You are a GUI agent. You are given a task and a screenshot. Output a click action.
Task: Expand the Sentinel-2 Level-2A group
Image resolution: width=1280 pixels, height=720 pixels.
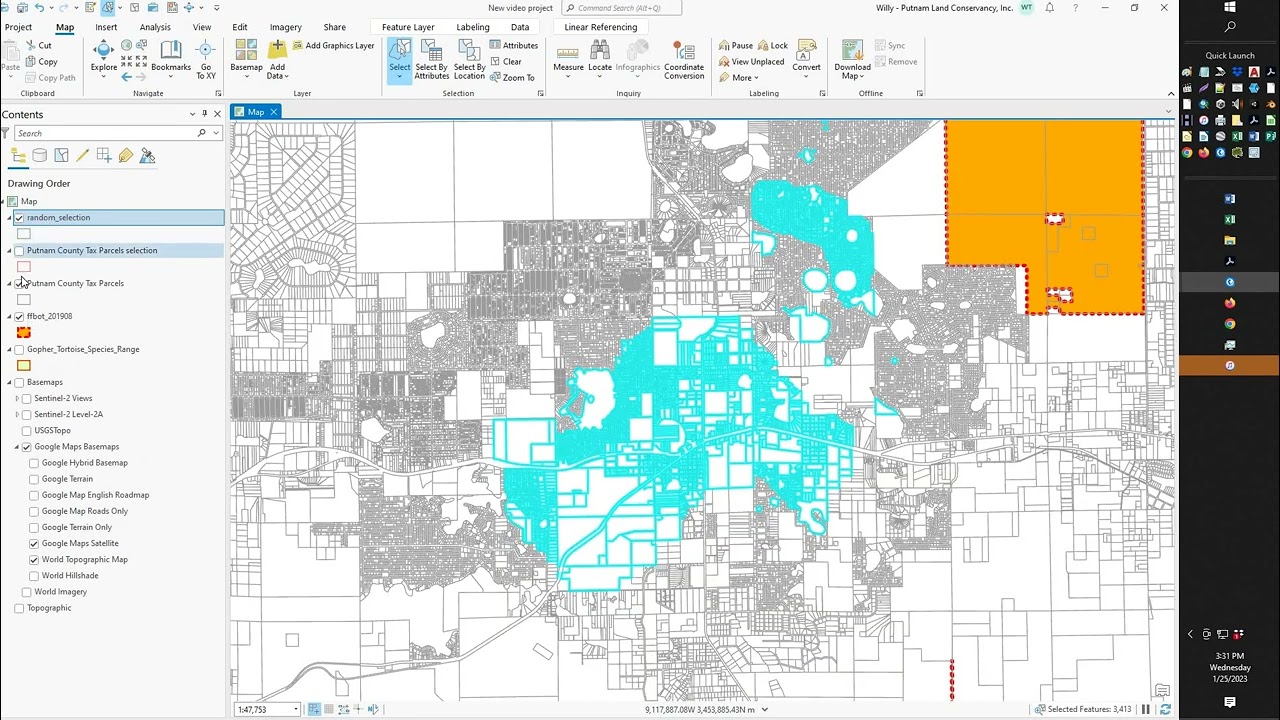click(x=17, y=414)
